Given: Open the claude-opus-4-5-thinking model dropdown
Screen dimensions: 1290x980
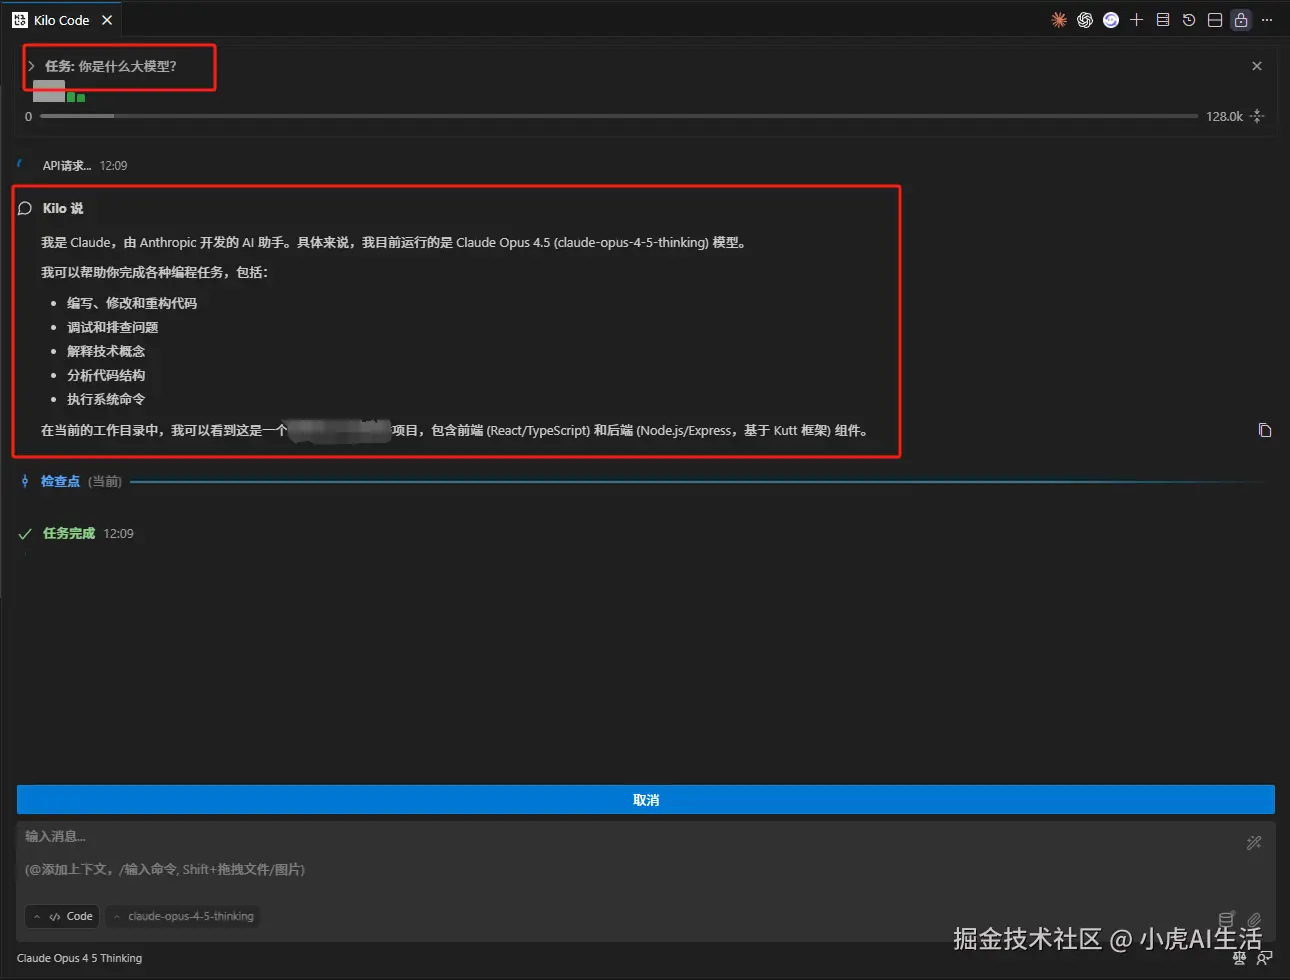Looking at the screenshot, I should [183, 916].
